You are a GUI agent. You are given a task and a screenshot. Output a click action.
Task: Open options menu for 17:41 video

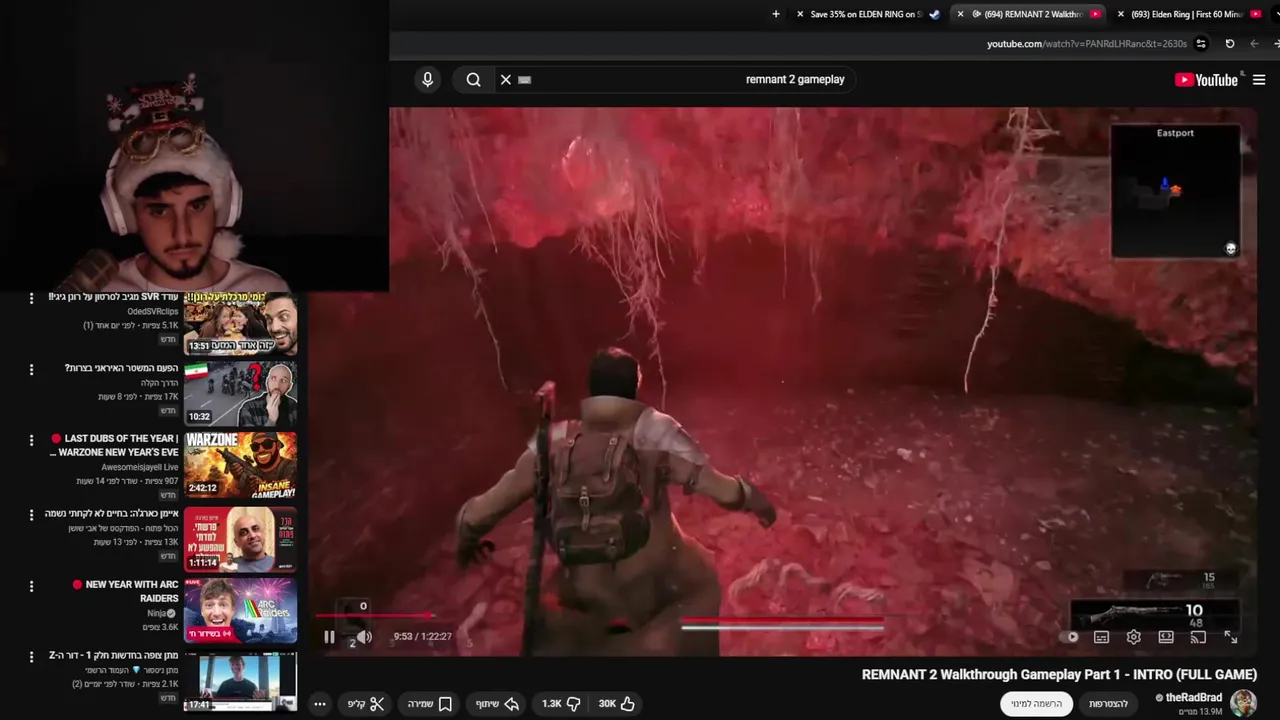(x=31, y=657)
